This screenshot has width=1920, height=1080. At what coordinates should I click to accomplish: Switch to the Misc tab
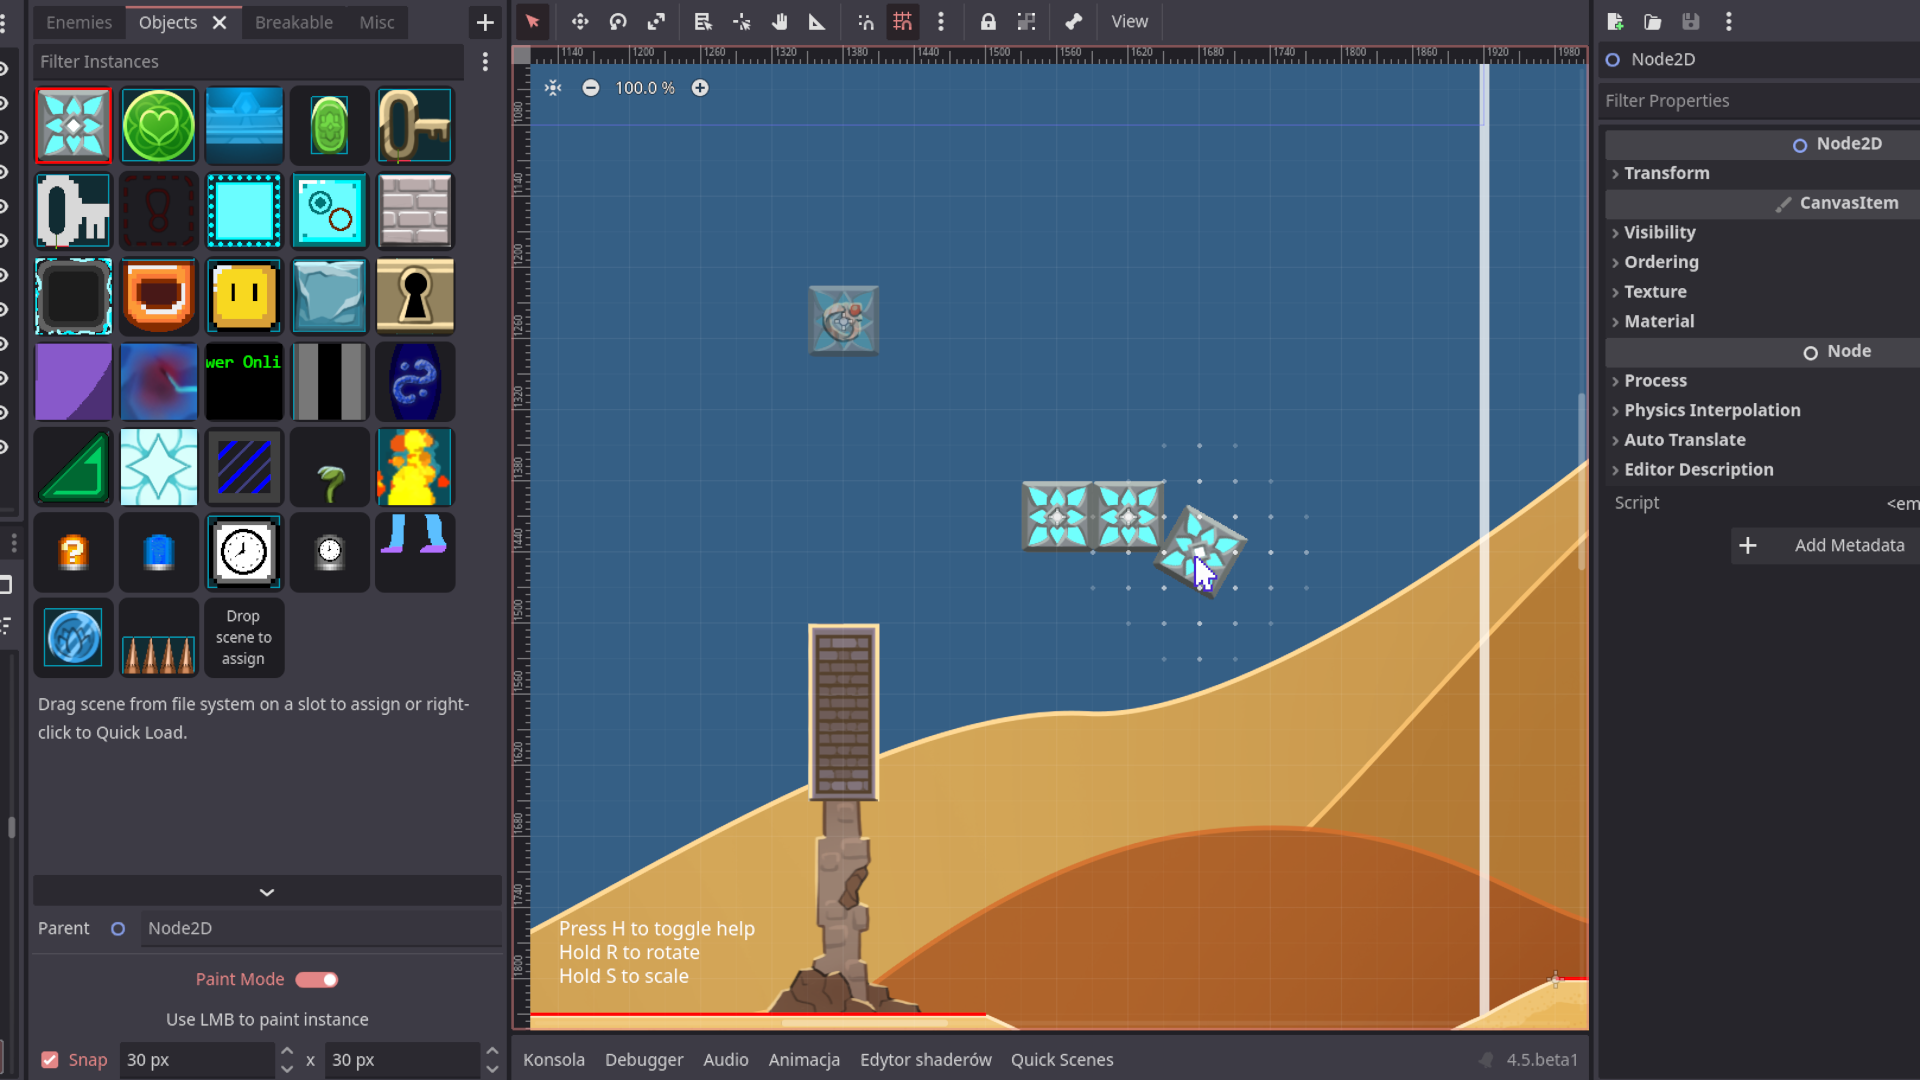coord(377,22)
